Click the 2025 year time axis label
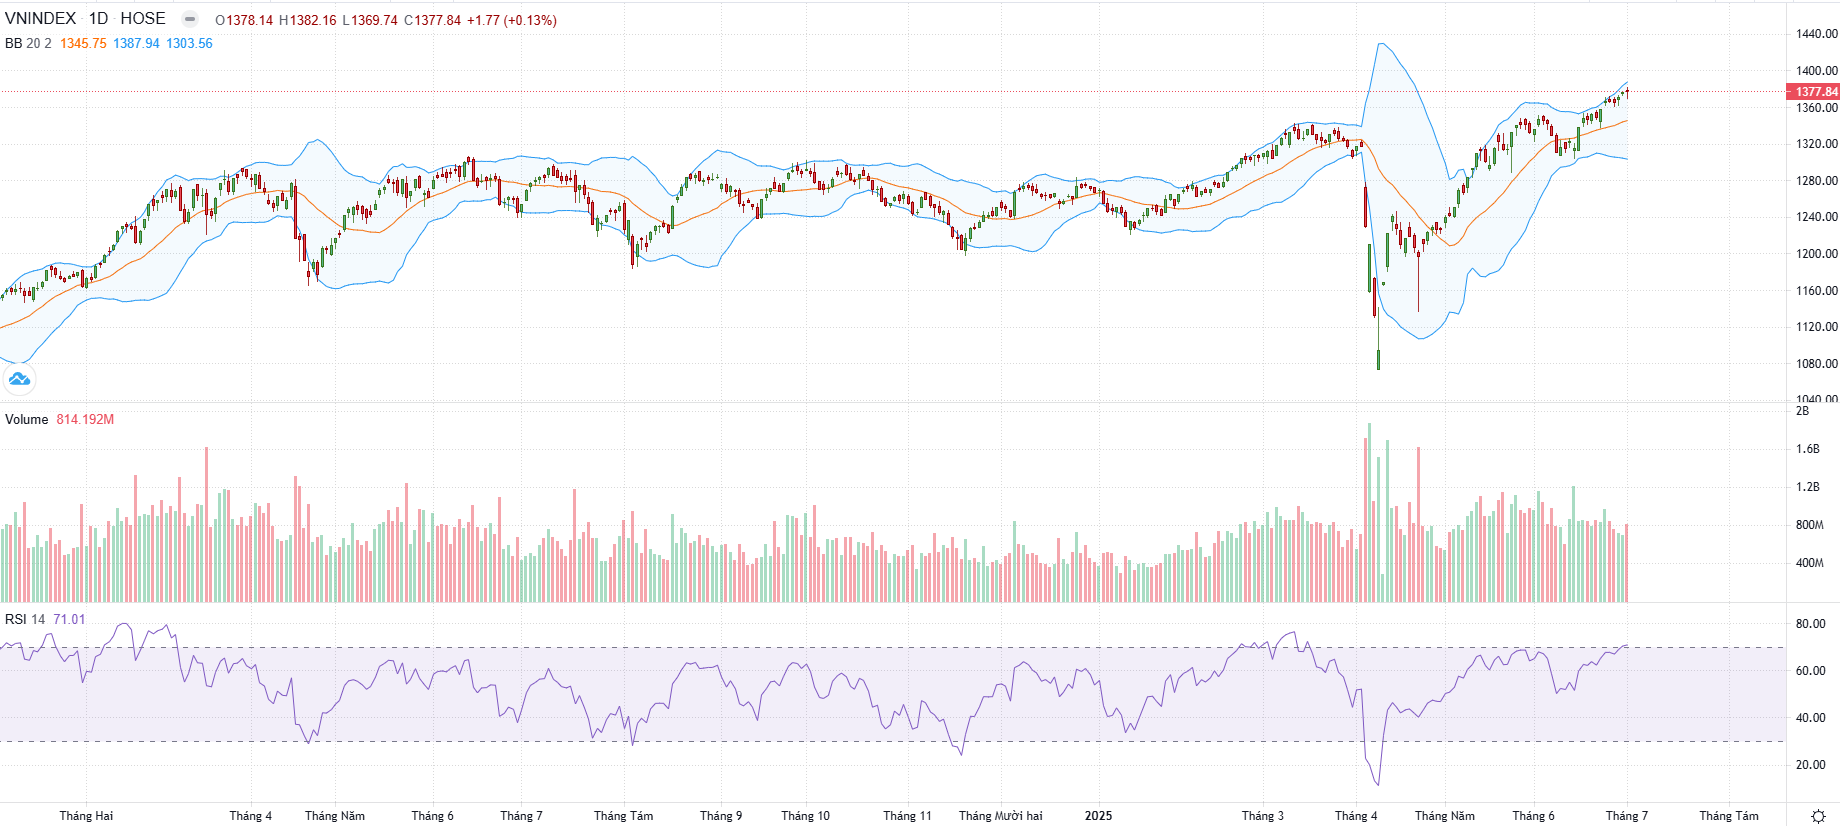The height and width of the screenshot is (826, 1840). (1098, 816)
